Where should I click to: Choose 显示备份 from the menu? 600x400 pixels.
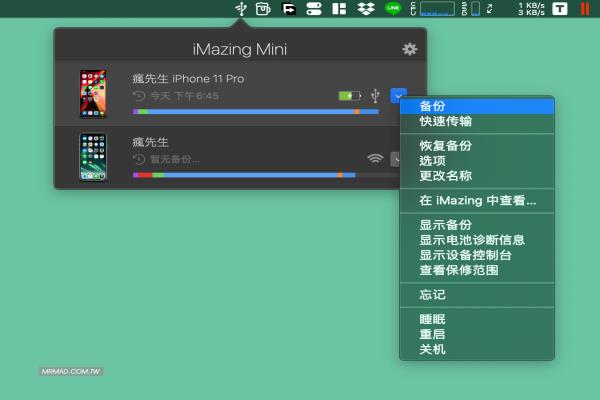[x=477, y=225]
